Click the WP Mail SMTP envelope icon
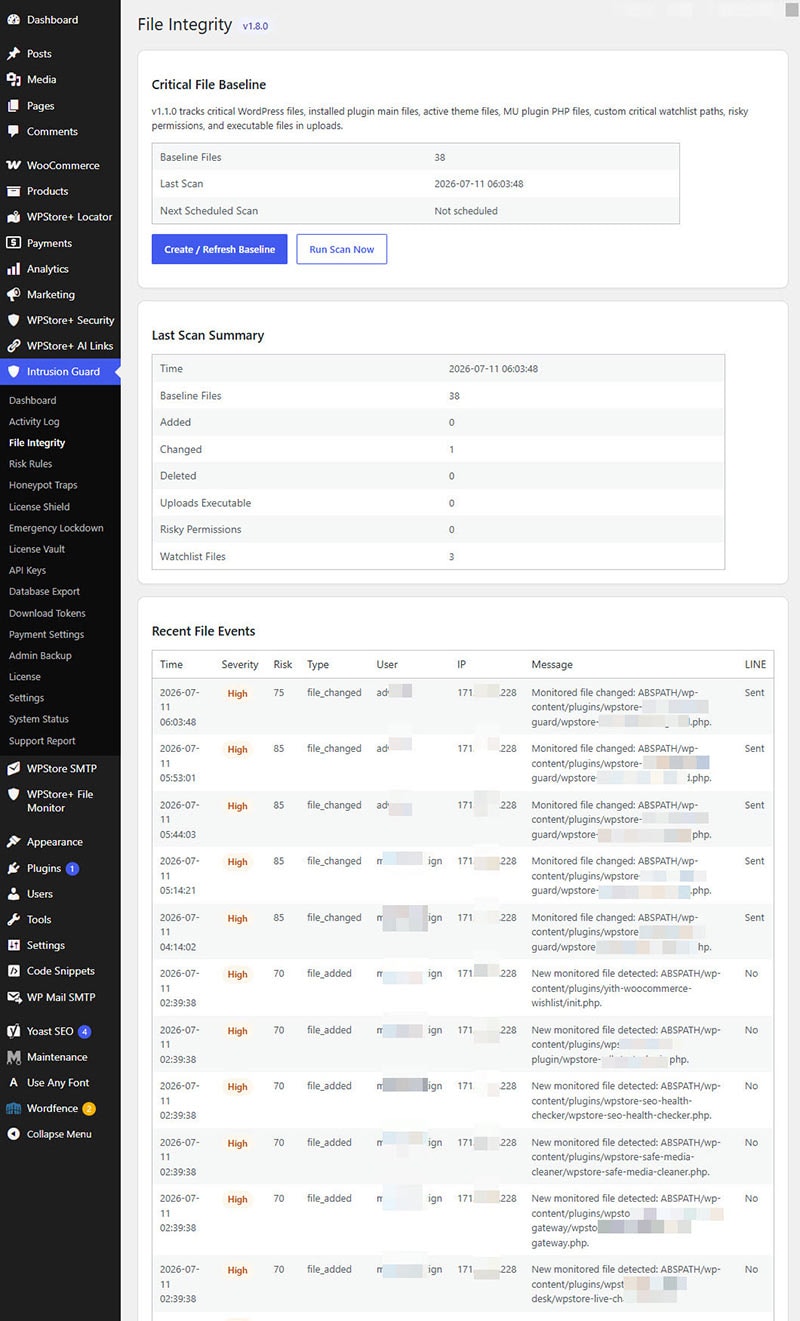 point(13,997)
